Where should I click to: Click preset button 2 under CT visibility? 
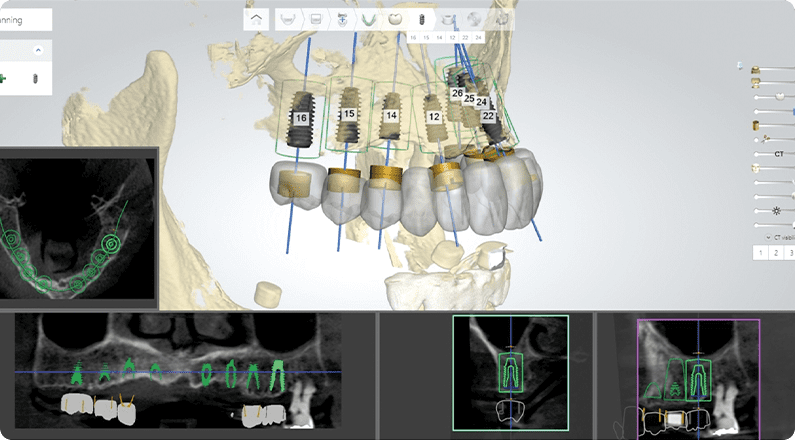(x=775, y=254)
